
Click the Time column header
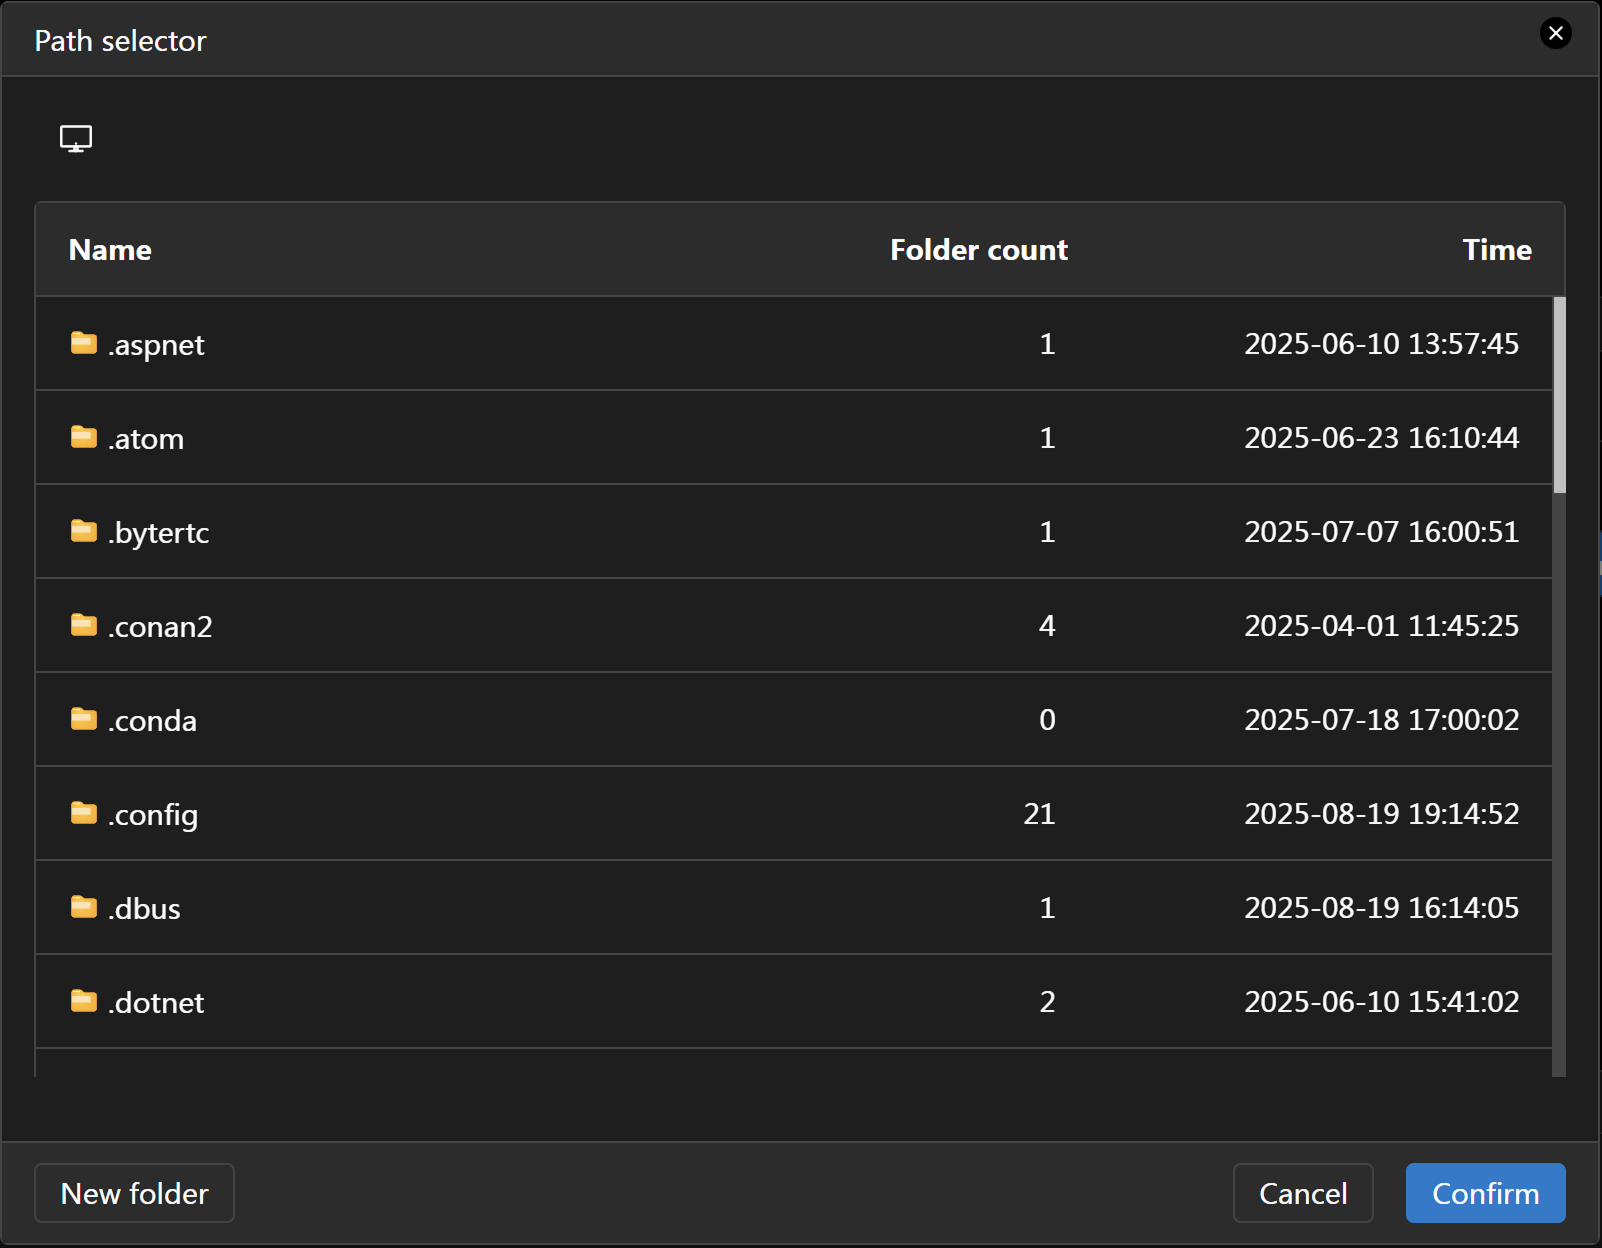(1496, 250)
